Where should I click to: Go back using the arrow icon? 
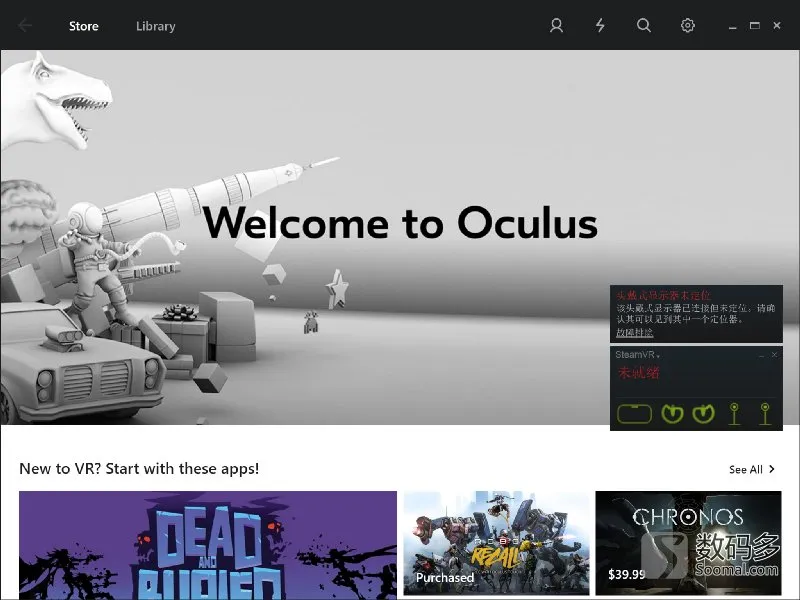24,26
